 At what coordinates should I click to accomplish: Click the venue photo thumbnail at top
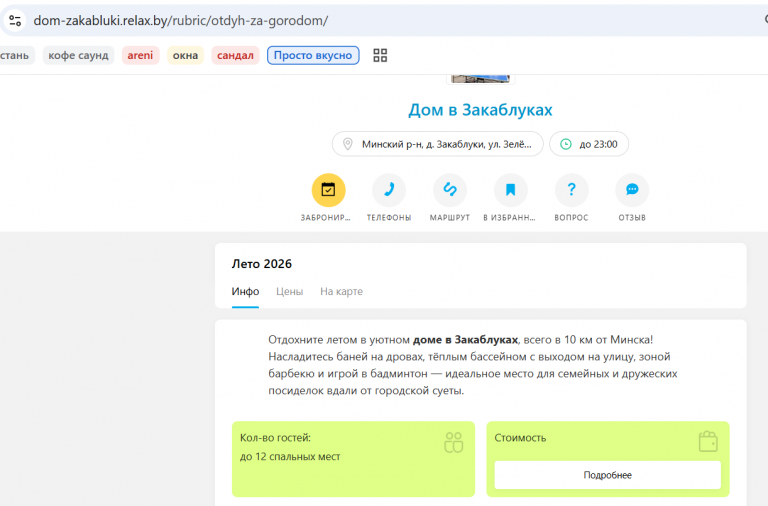pos(480,79)
